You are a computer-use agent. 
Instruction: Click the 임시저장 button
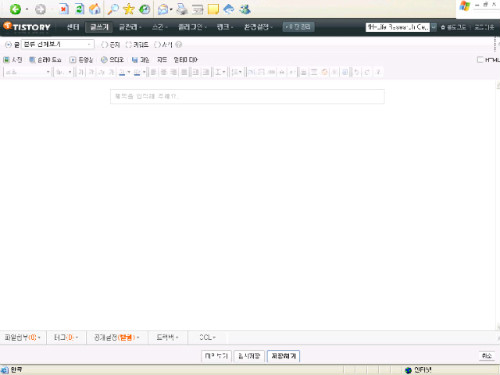point(249,356)
